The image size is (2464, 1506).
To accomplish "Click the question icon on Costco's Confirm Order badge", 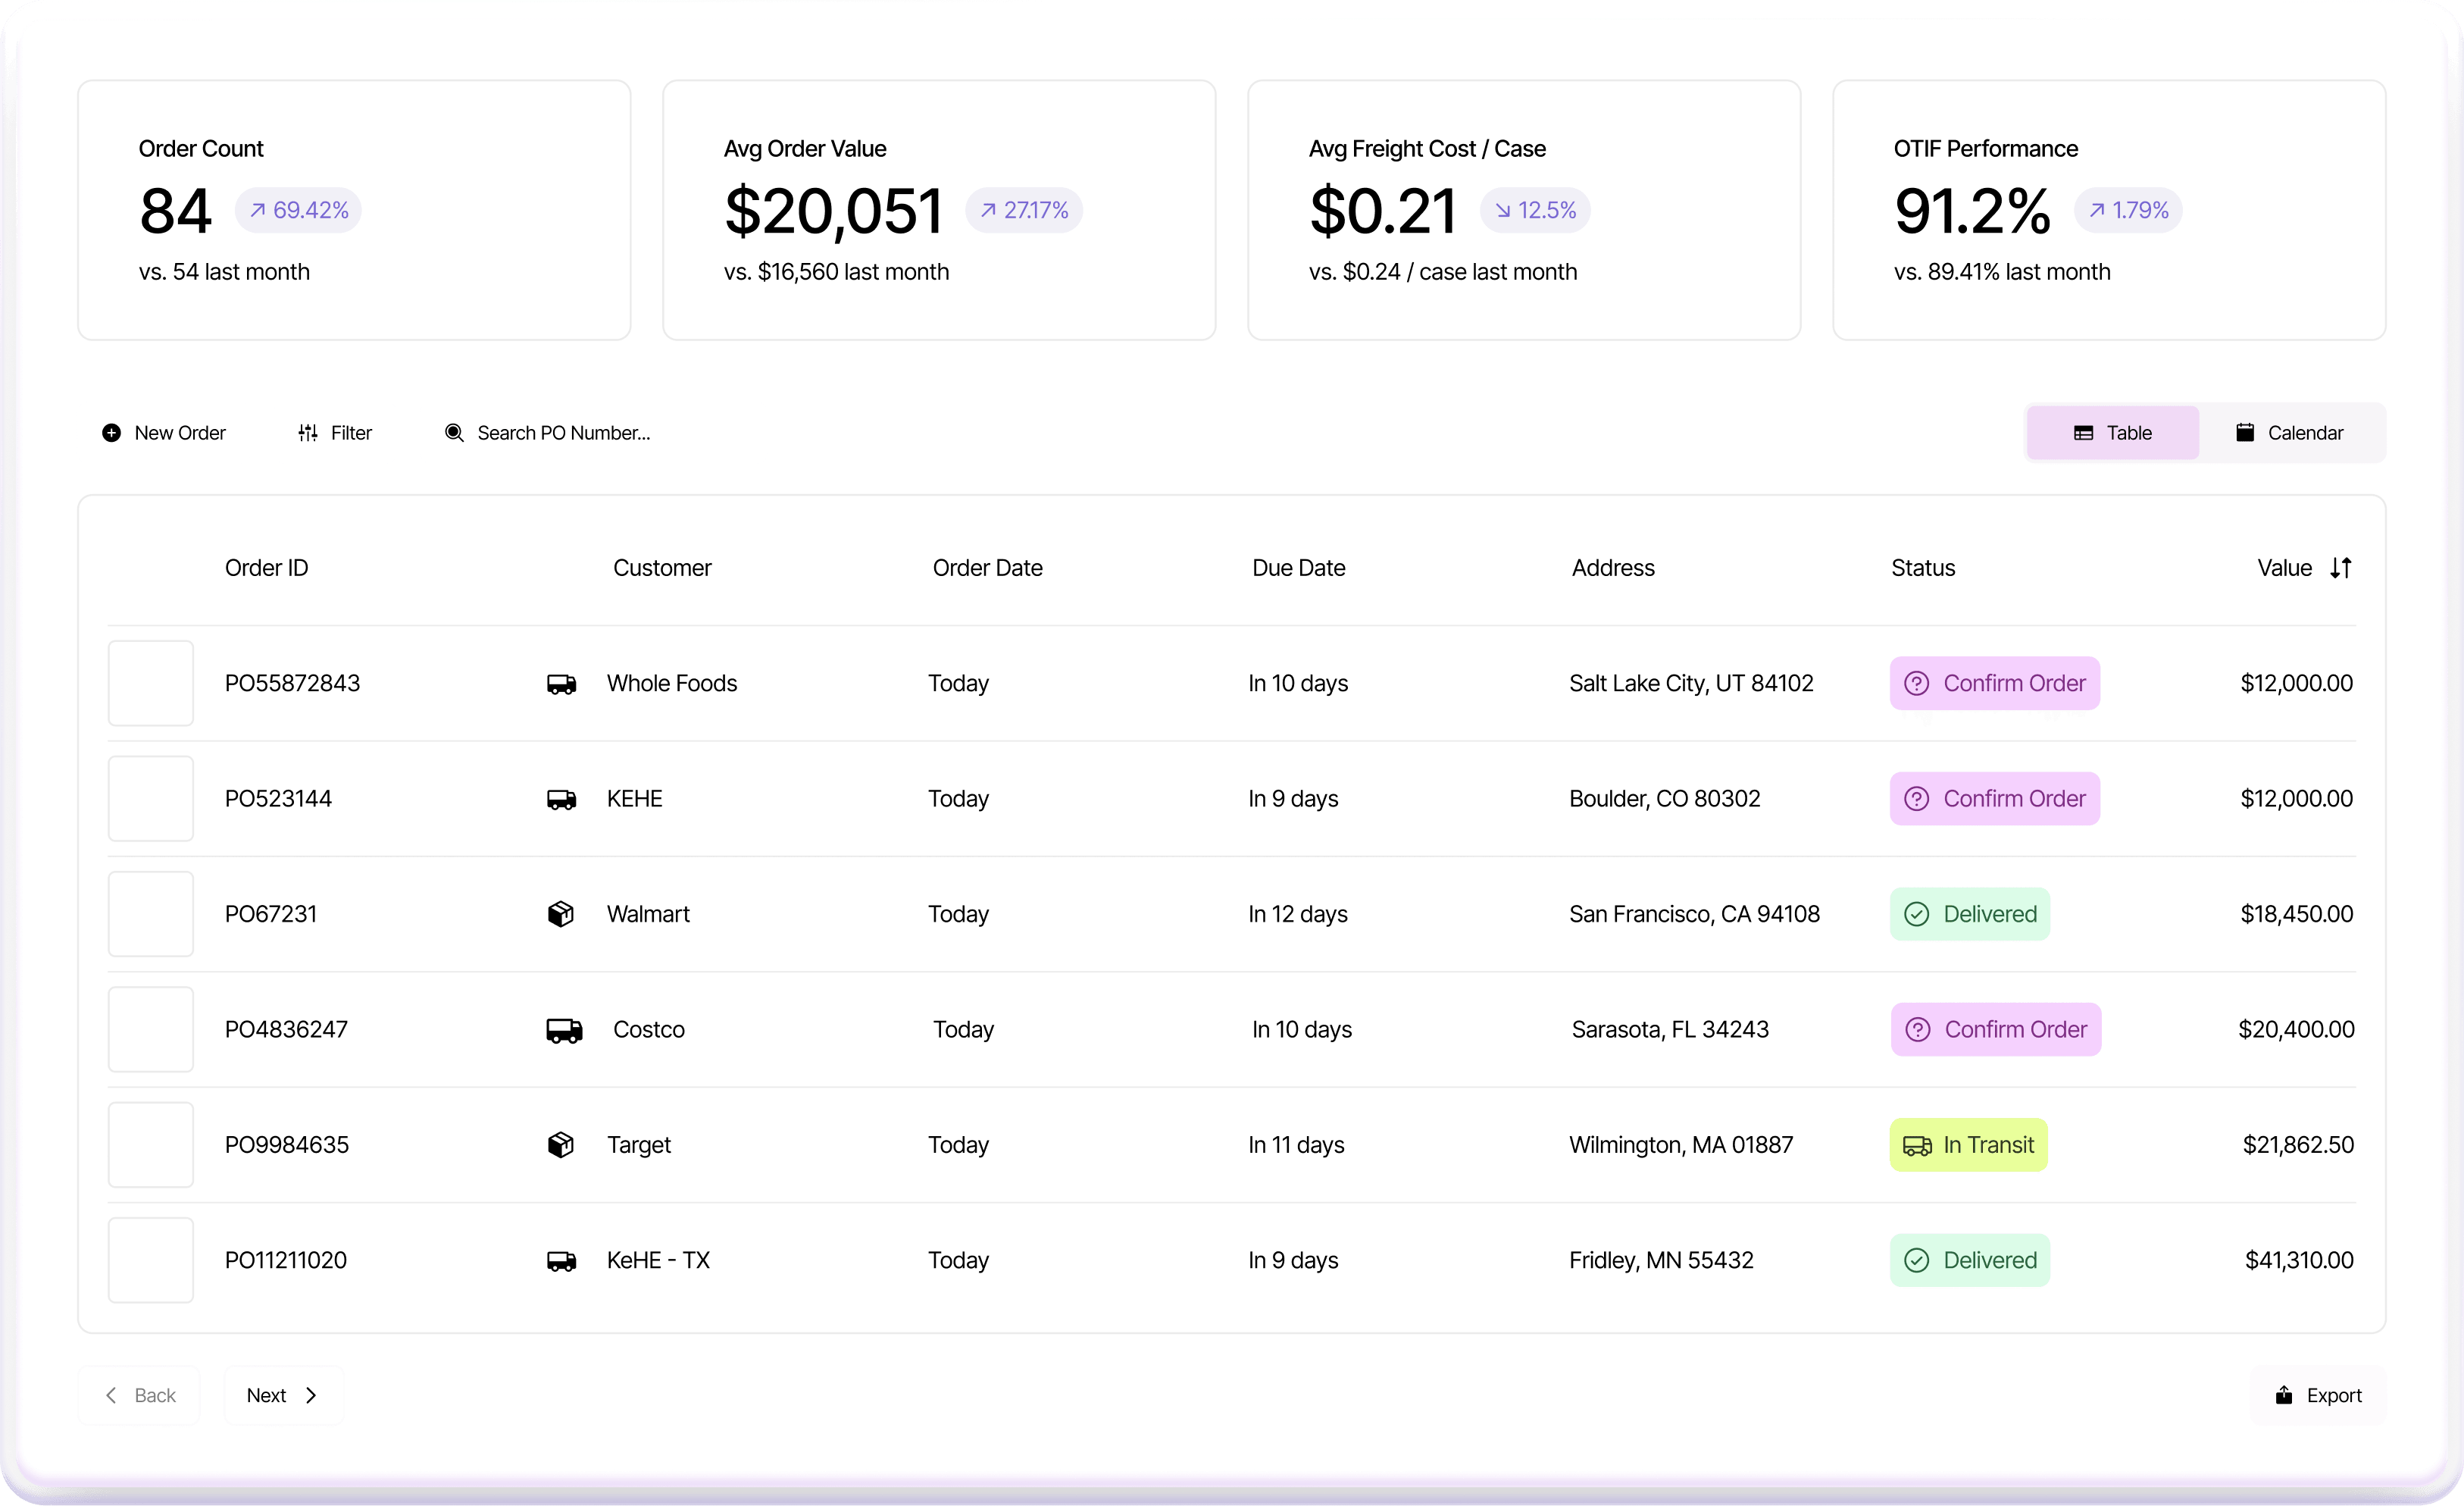I will pos(1919,1029).
